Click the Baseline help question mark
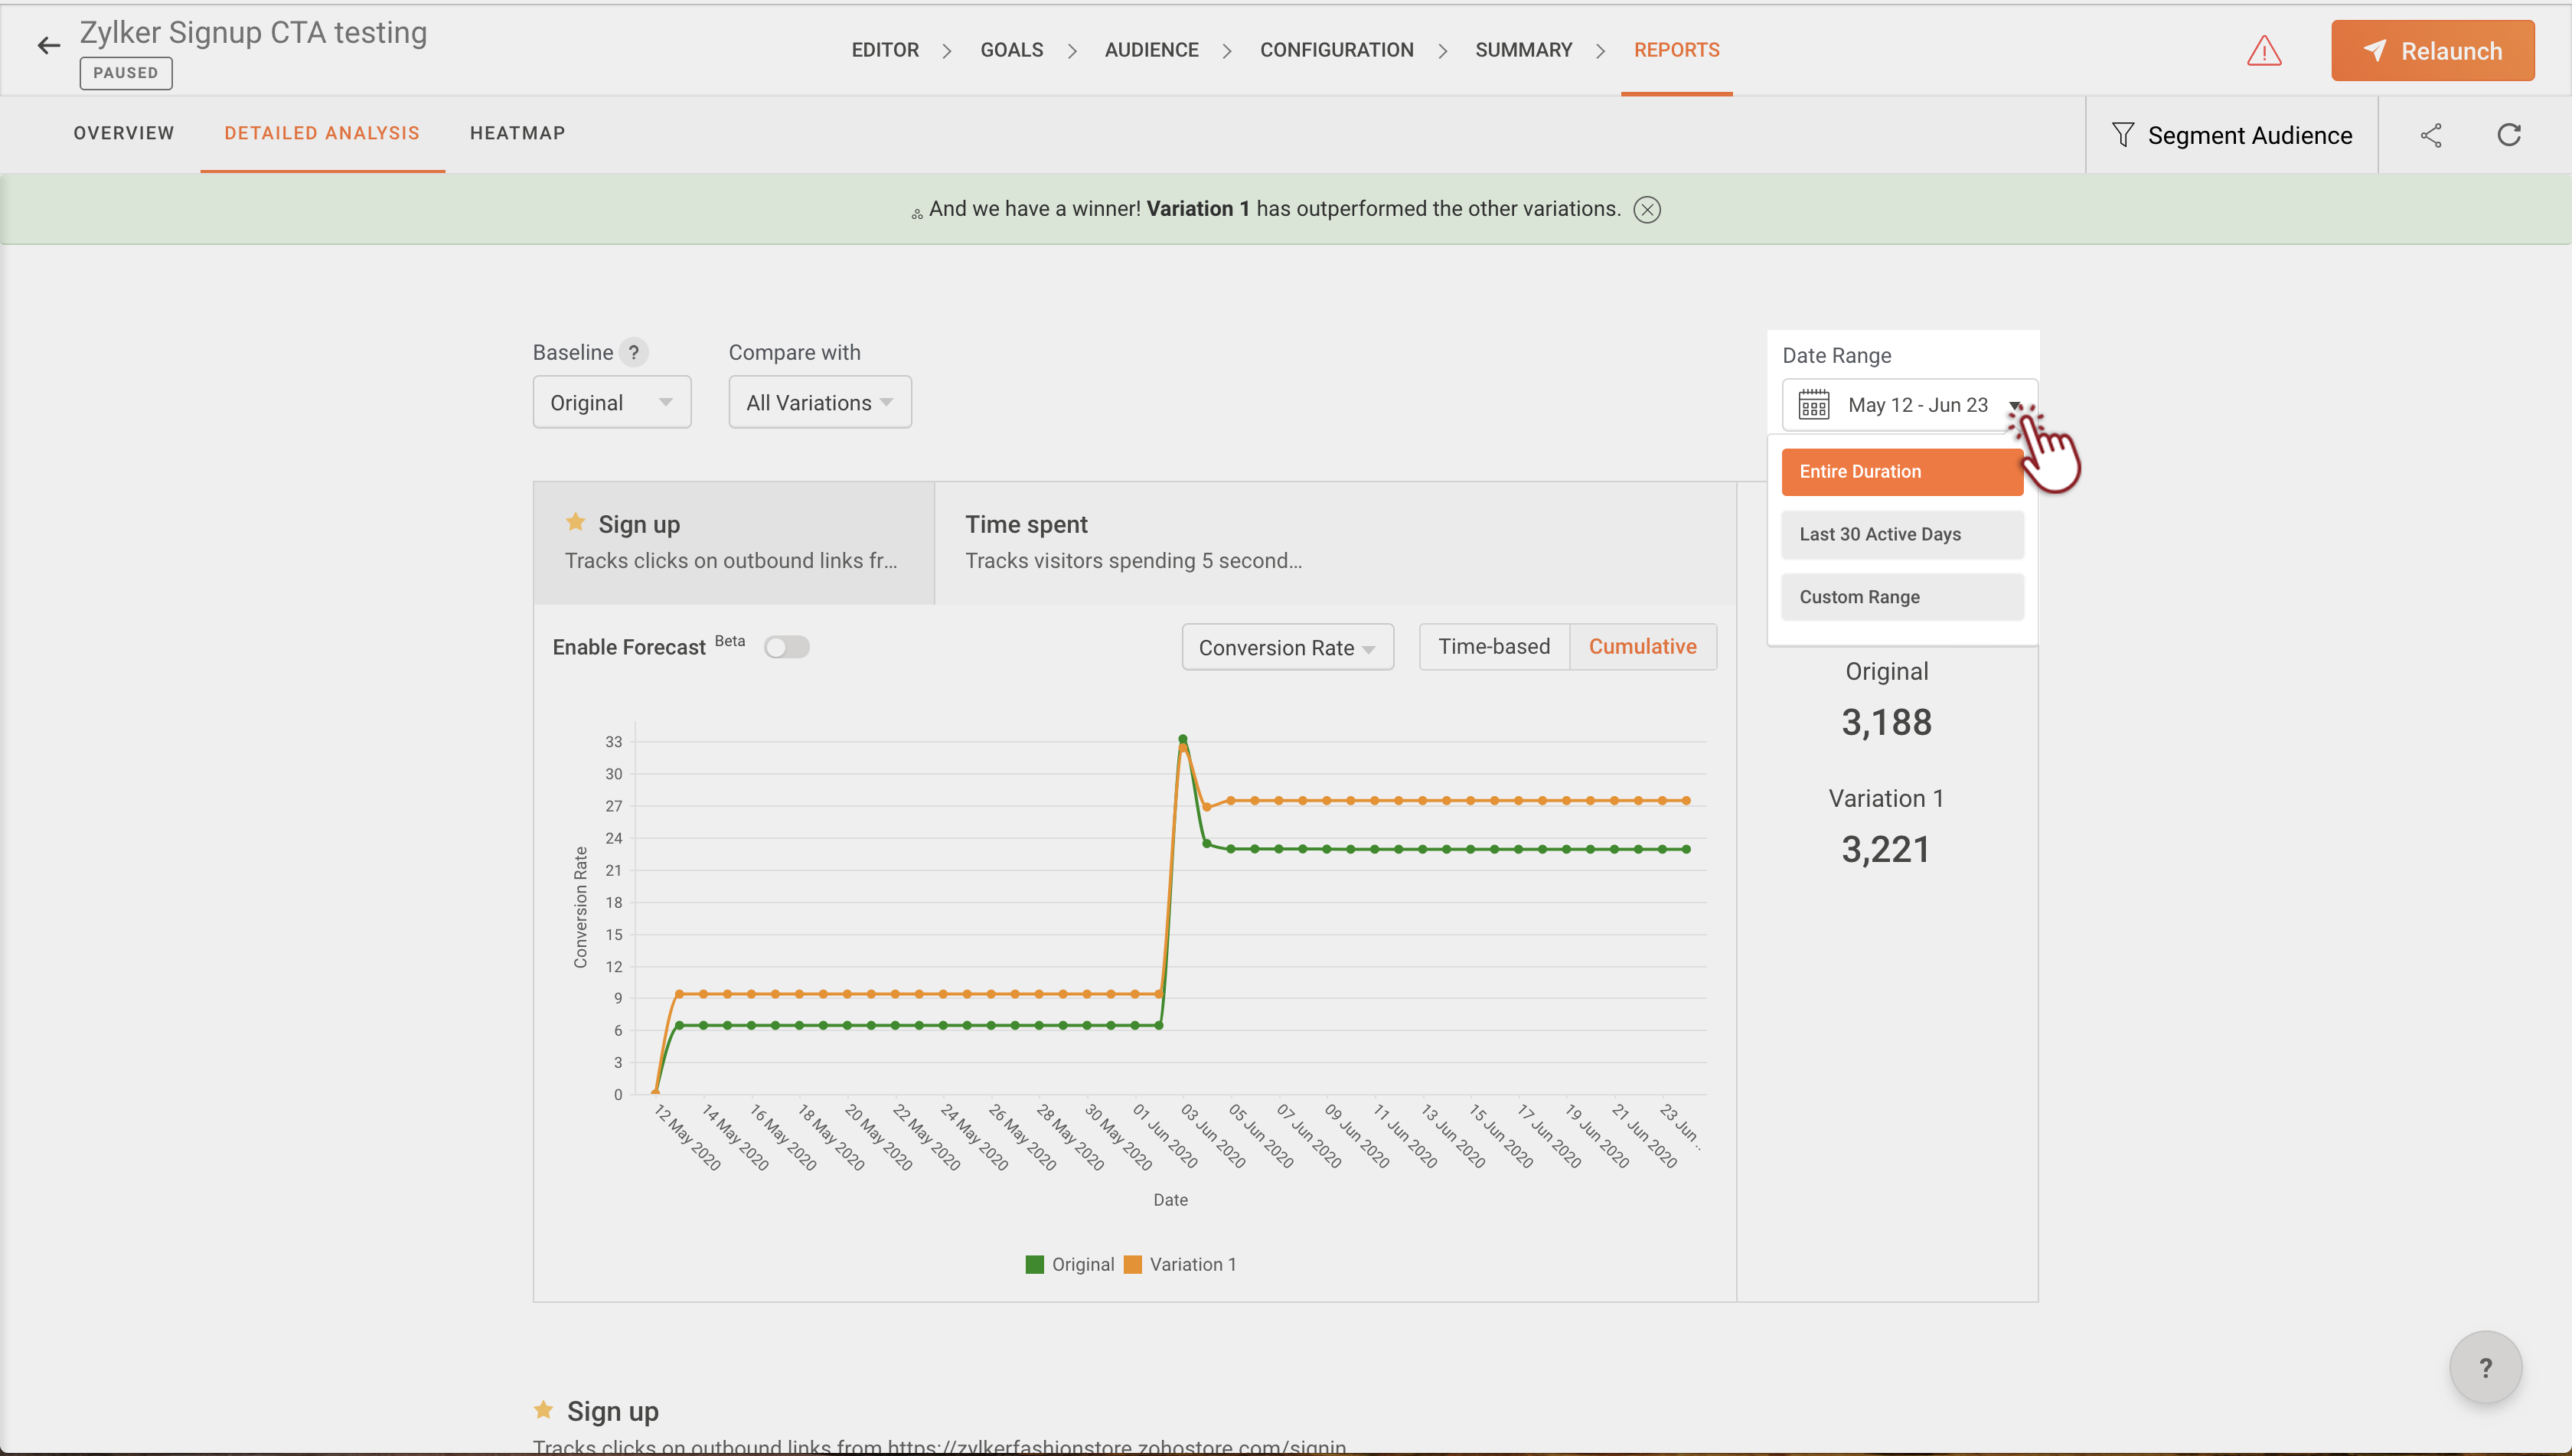The width and height of the screenshot is (2572, 1456). (x=633, y=352)
